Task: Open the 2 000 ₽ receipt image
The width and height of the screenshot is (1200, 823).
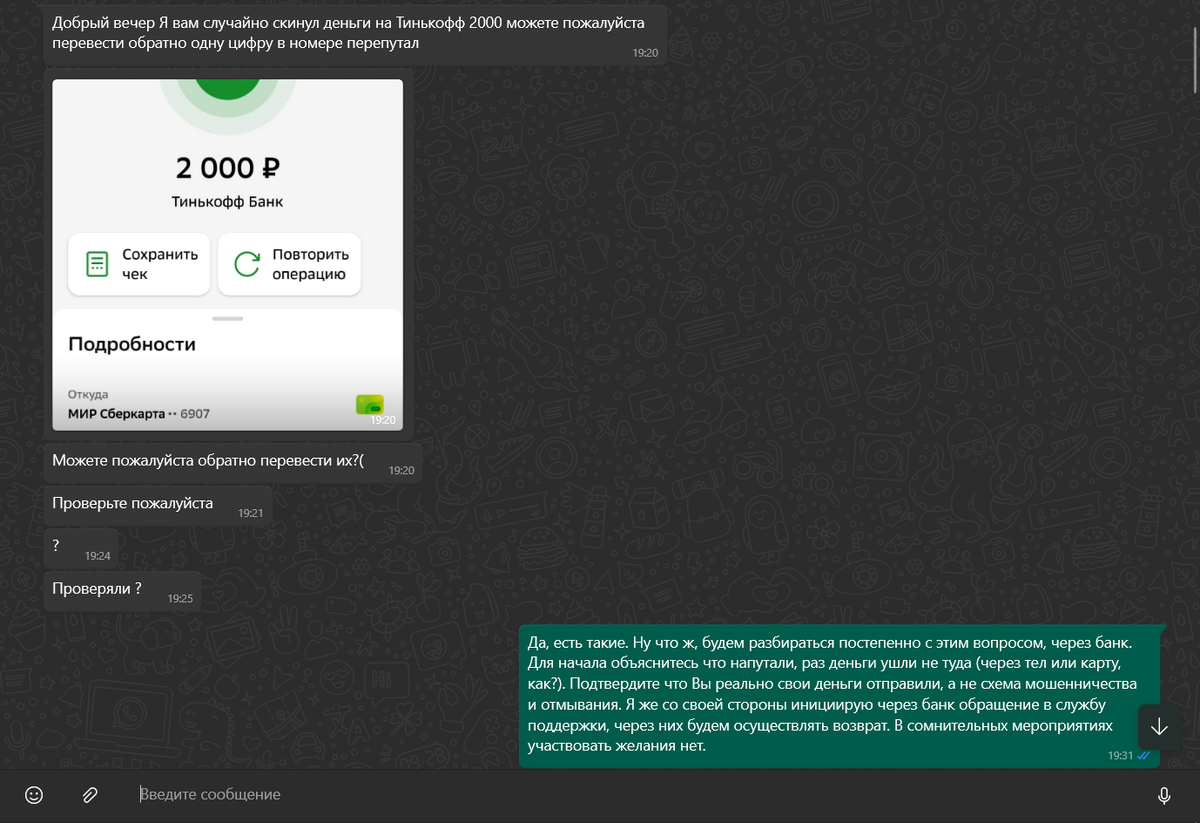Action: [227, 255]
